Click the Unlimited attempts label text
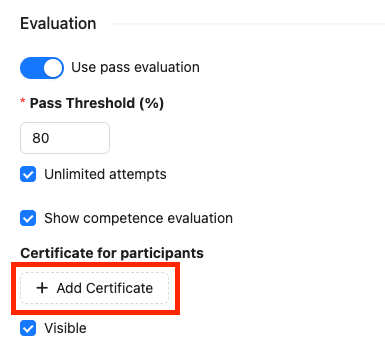The height and width of the screenshot is (360, 385). (105, 174)
